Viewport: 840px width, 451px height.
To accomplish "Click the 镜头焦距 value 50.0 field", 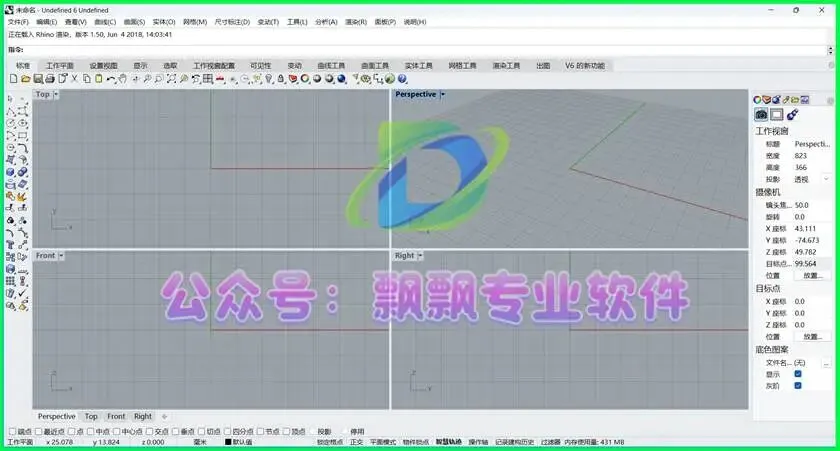I will coord(812,205).
